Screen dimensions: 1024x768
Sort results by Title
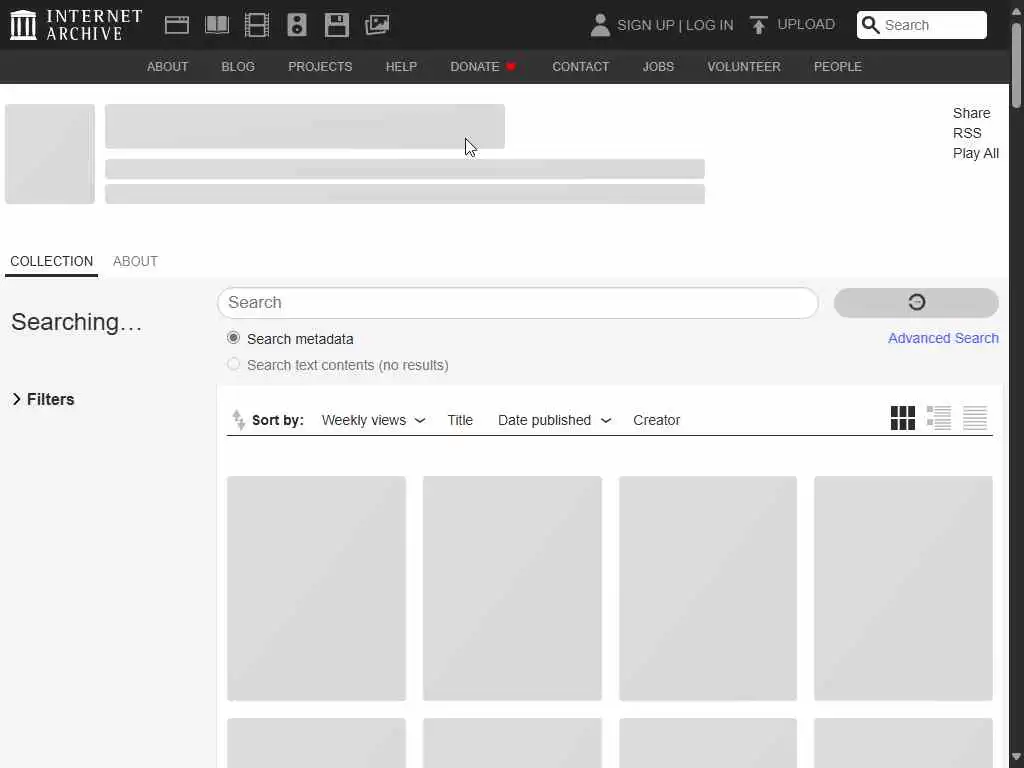click(x=460, y=420)
